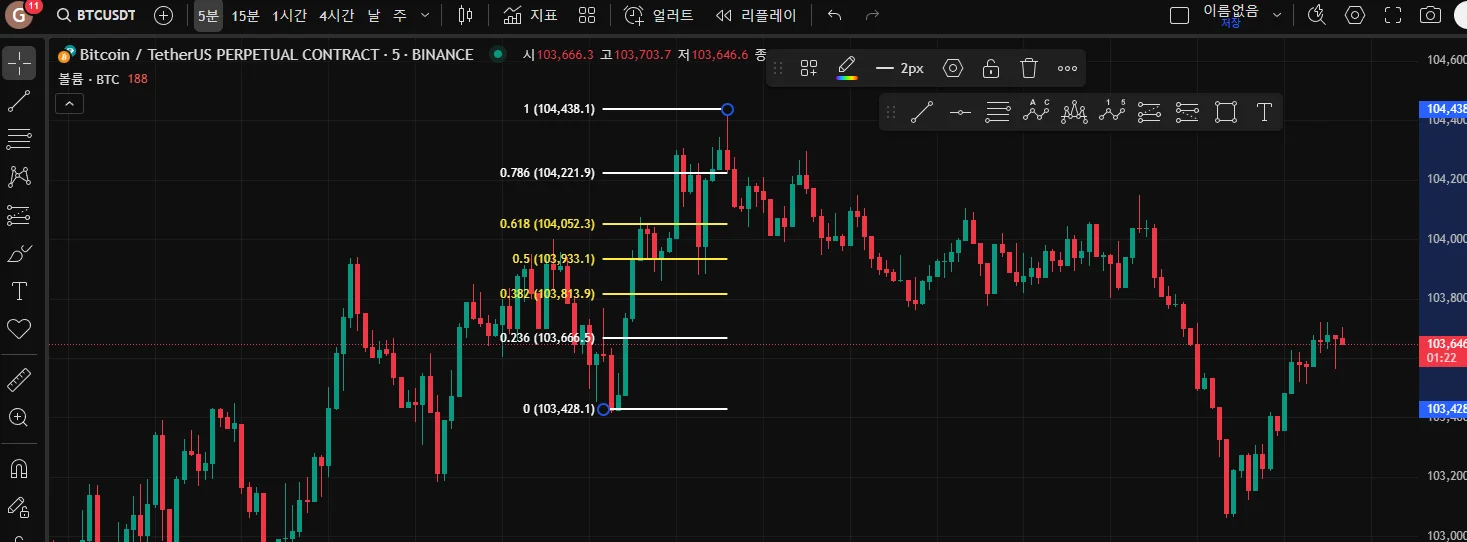The width and height of the screenshot is (1467, 542).
Task: Toggle magnet mode
Action: pyautogui.click(x=19, y=469)
